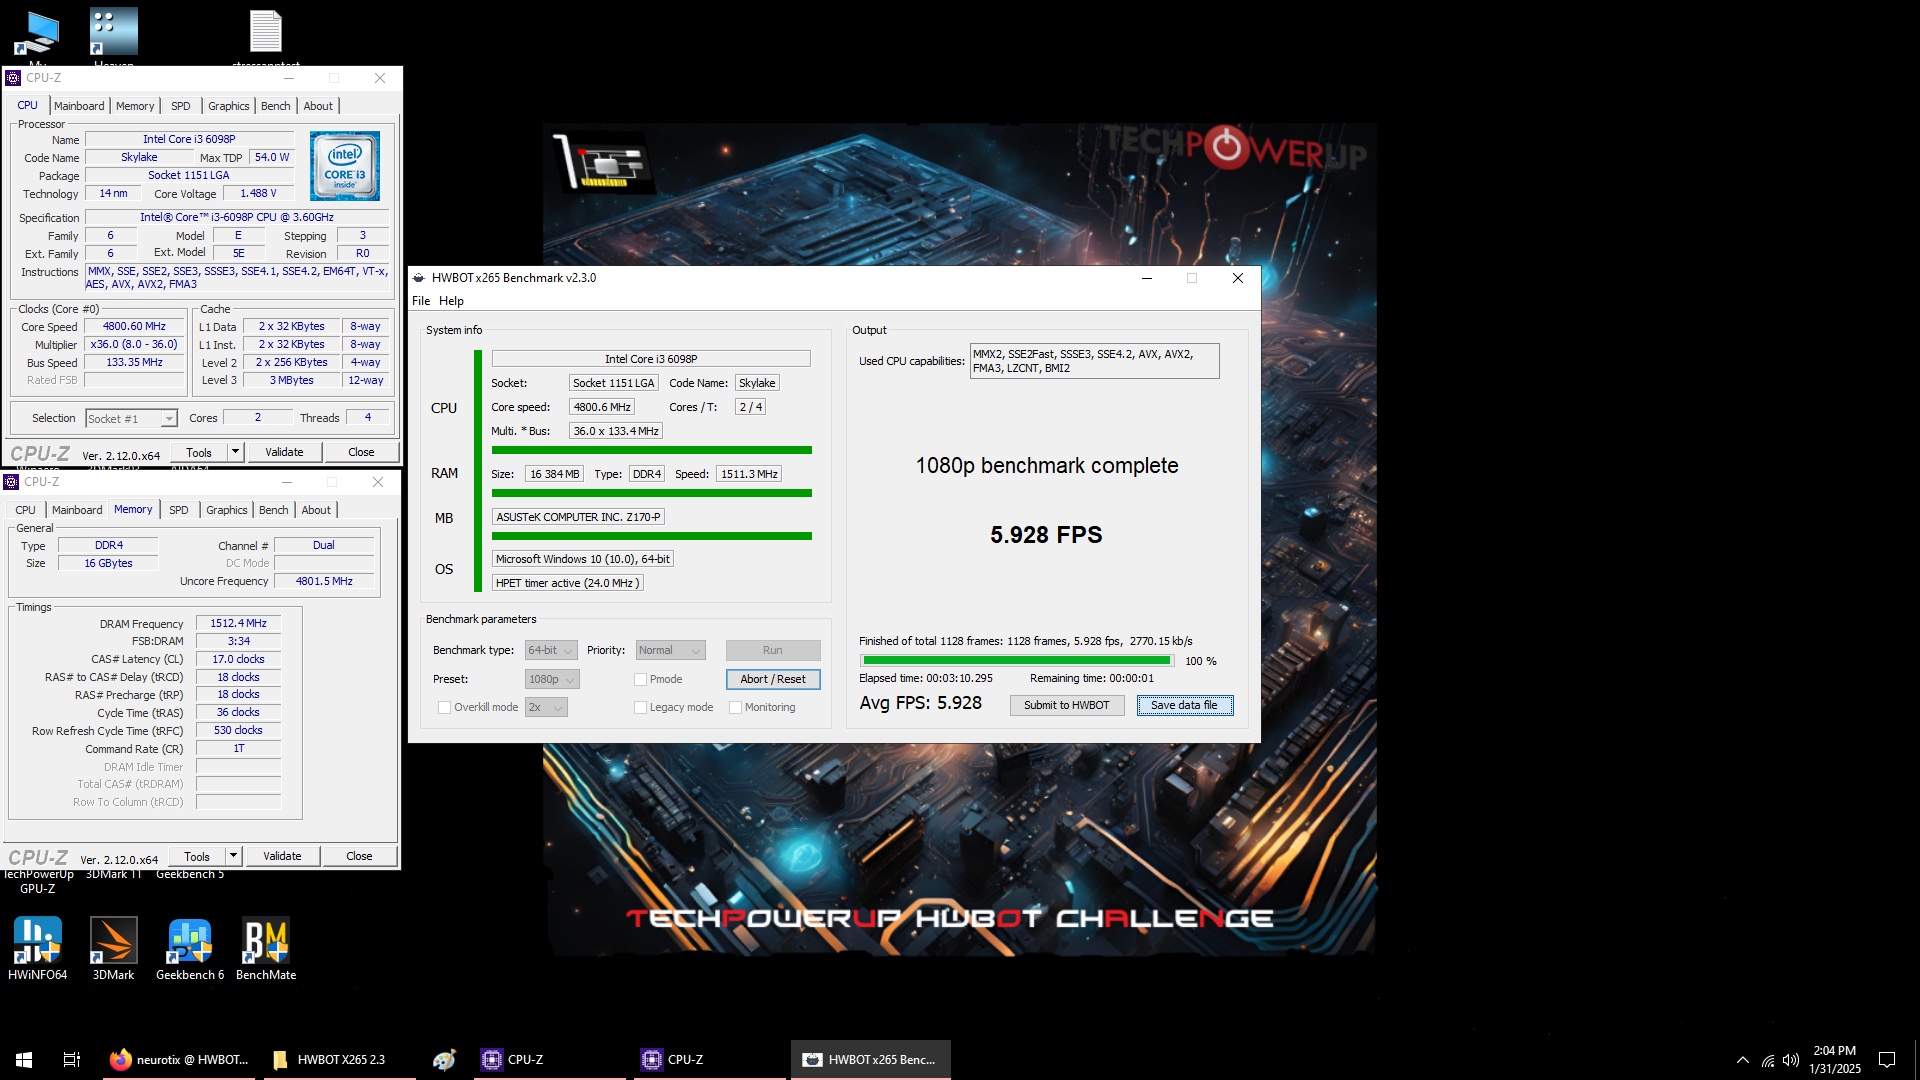Open Benchmark type 64-bit dropdown
Image resolution: width=1920 pixels, height=1080 pixels.
[551, 650]
